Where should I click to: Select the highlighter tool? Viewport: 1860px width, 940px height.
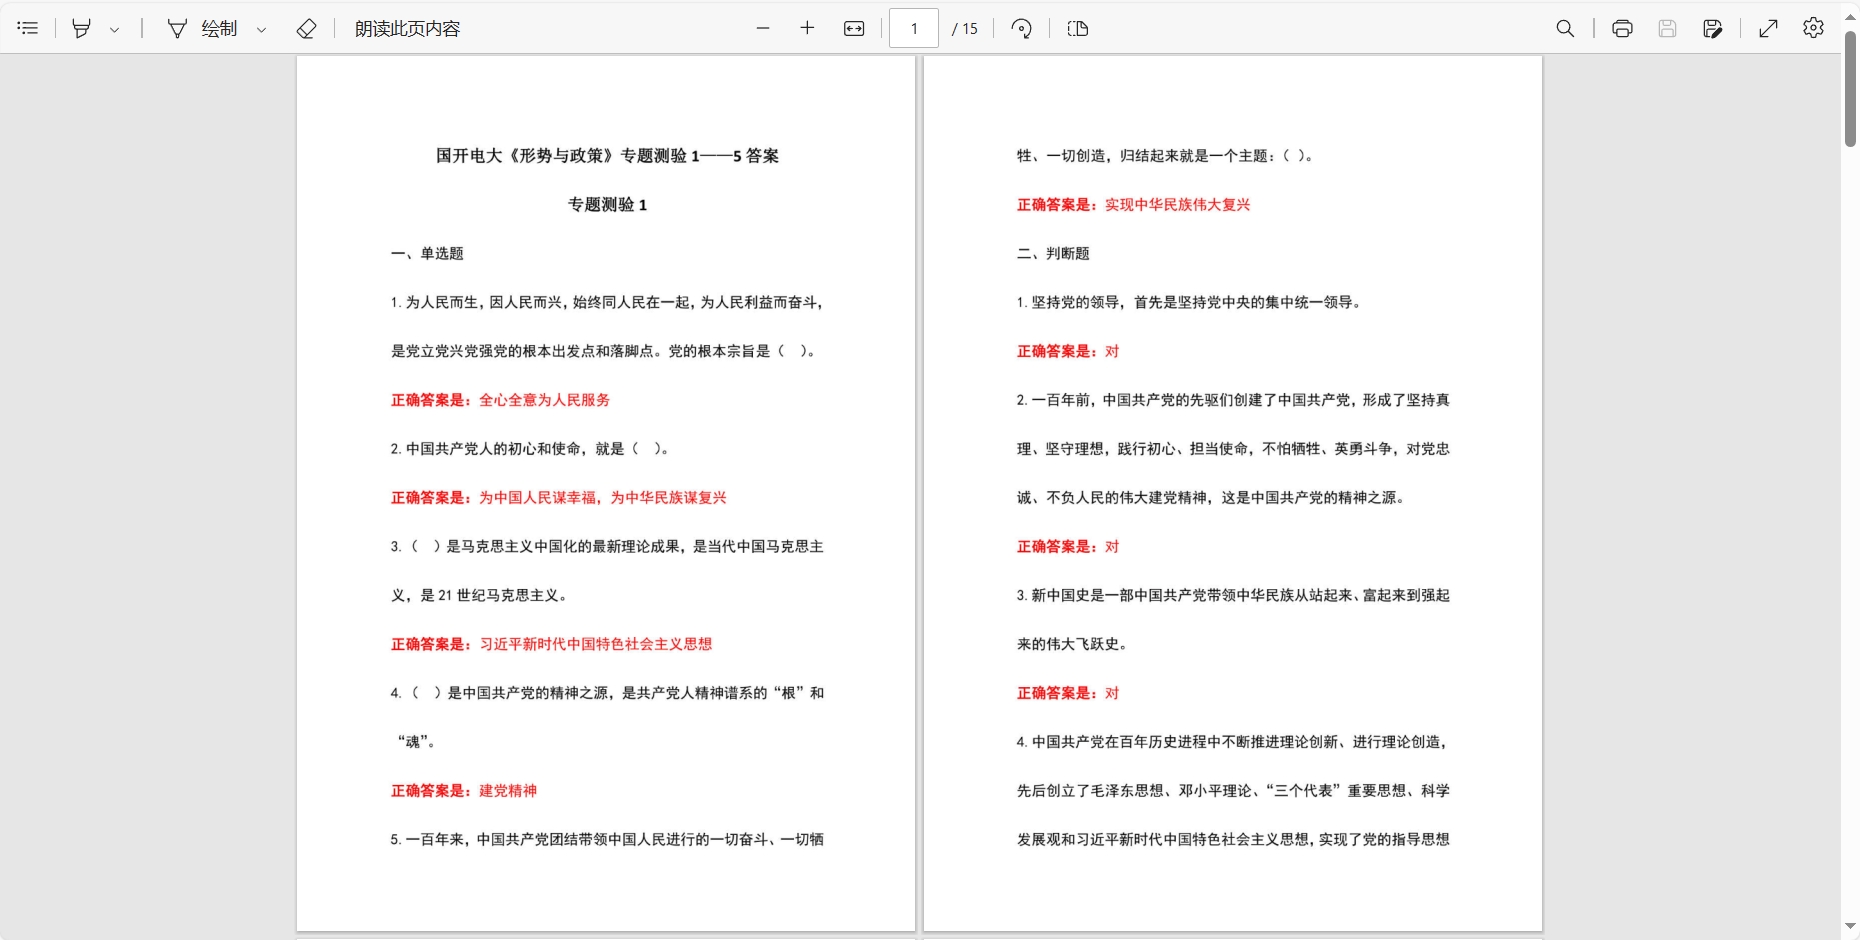tap(82, 28)
